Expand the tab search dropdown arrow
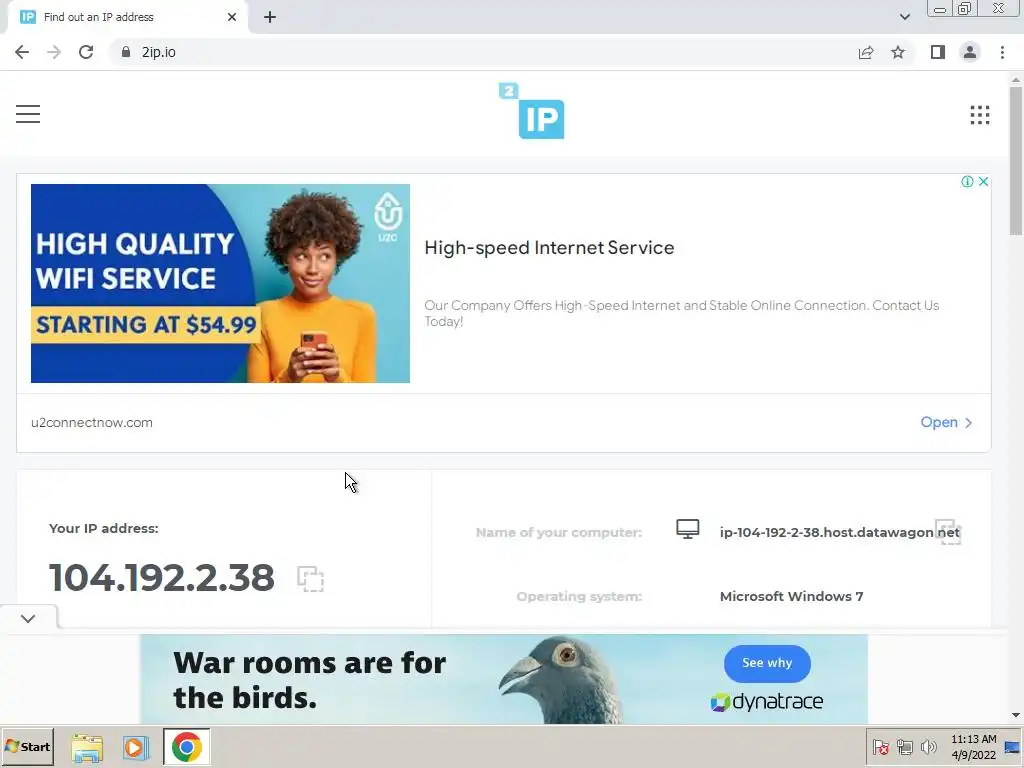This screenshot has width=1024, height=768. 904,17
